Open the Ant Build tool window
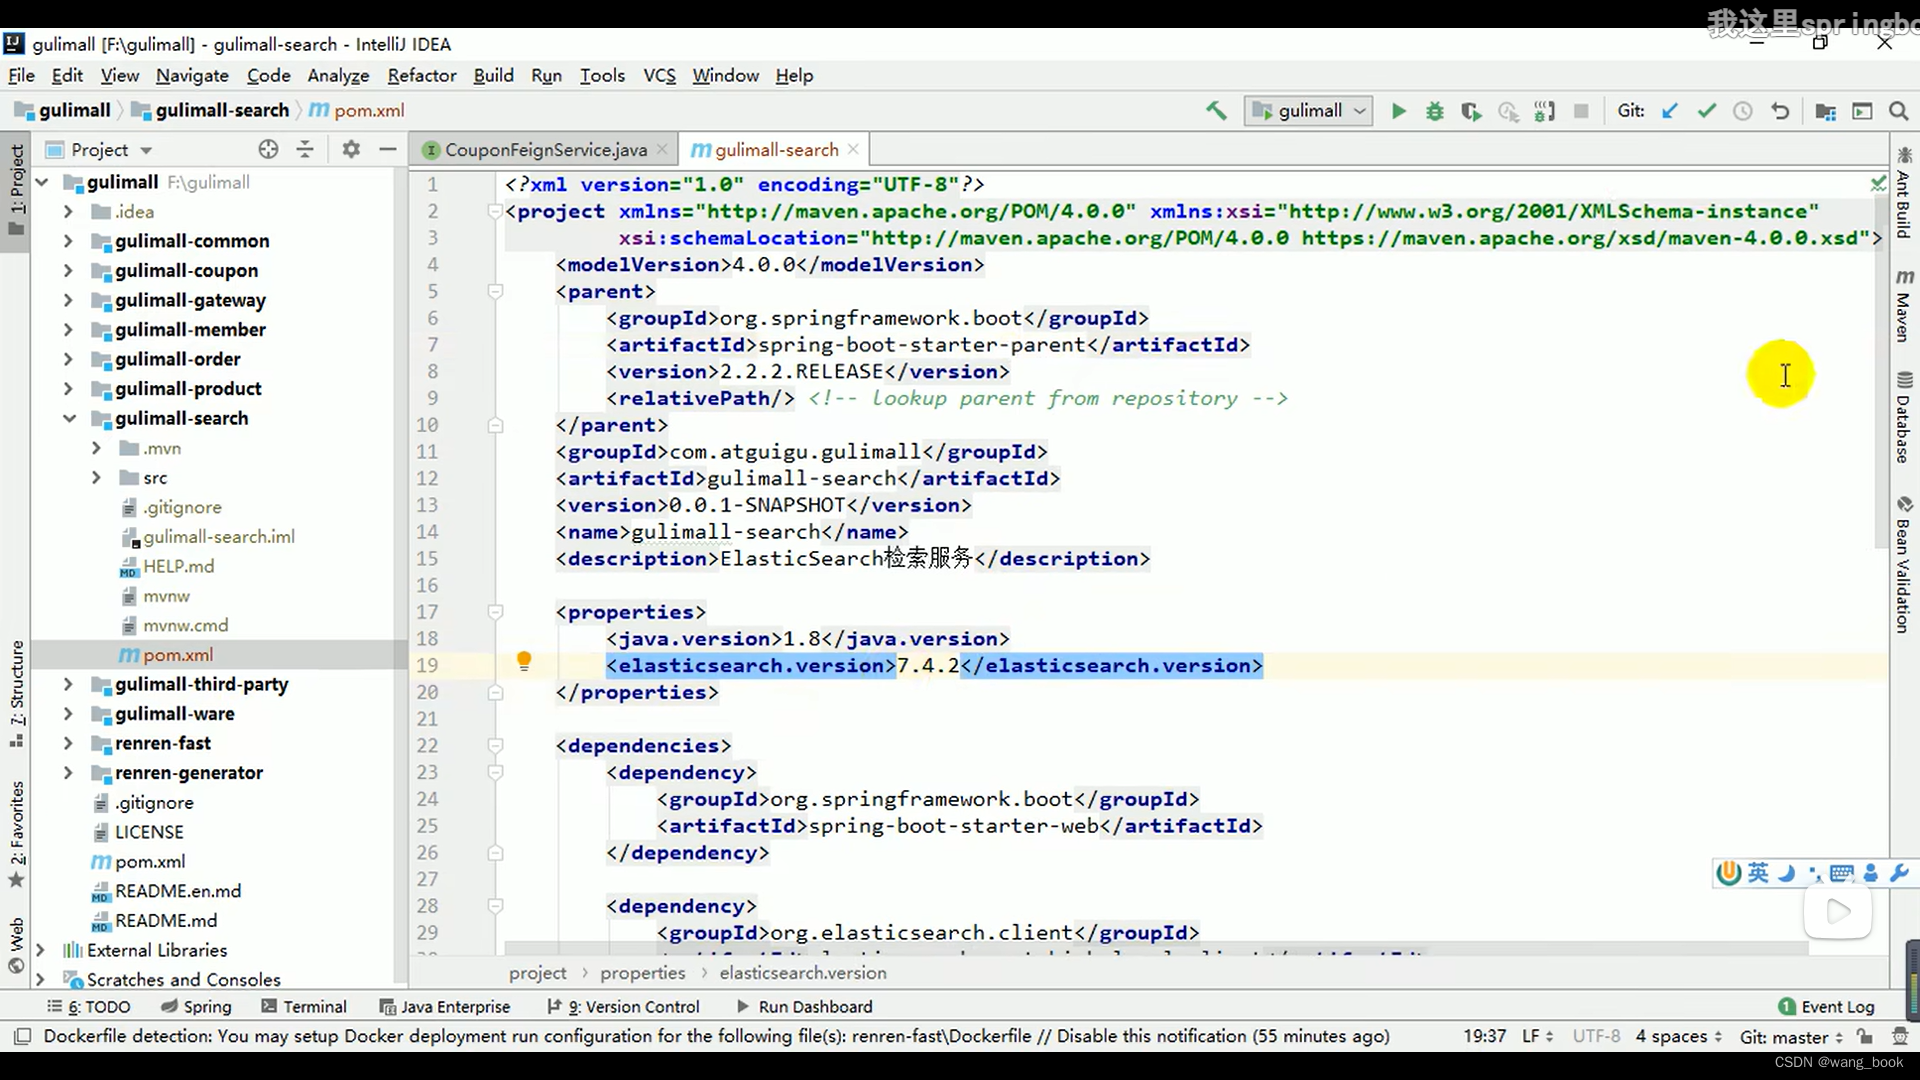This screenshot has height=1080, width=1920. pyautogui.click(x=1904, y=194)
